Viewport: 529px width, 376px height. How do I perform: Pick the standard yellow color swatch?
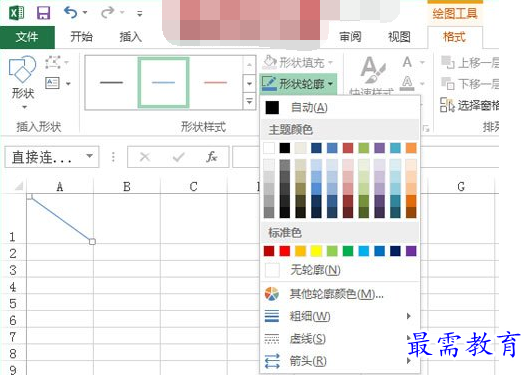pyautogui.click(x=316, y=251)
